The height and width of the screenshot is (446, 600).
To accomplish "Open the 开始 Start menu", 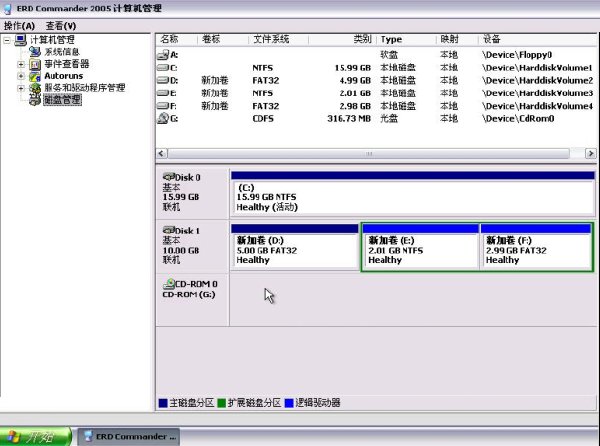I will 35,436.
